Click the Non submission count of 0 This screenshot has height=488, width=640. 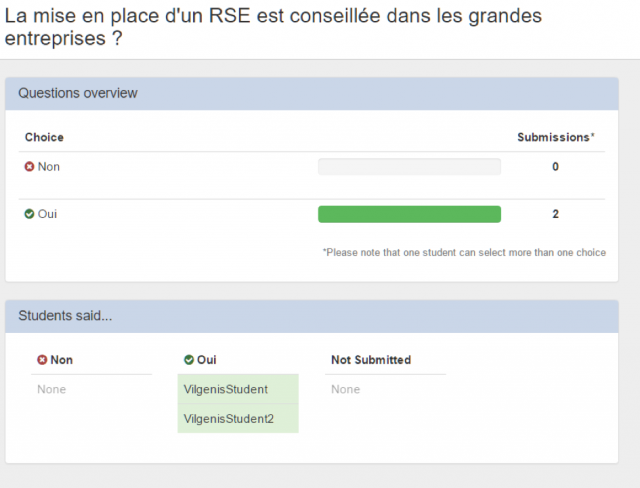coord(555,167)
